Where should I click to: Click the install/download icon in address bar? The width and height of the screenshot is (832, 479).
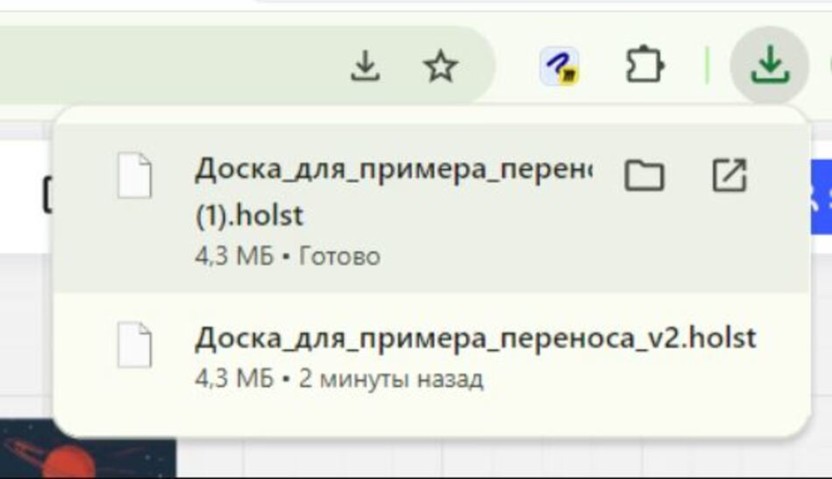click(x=365, y=66)
